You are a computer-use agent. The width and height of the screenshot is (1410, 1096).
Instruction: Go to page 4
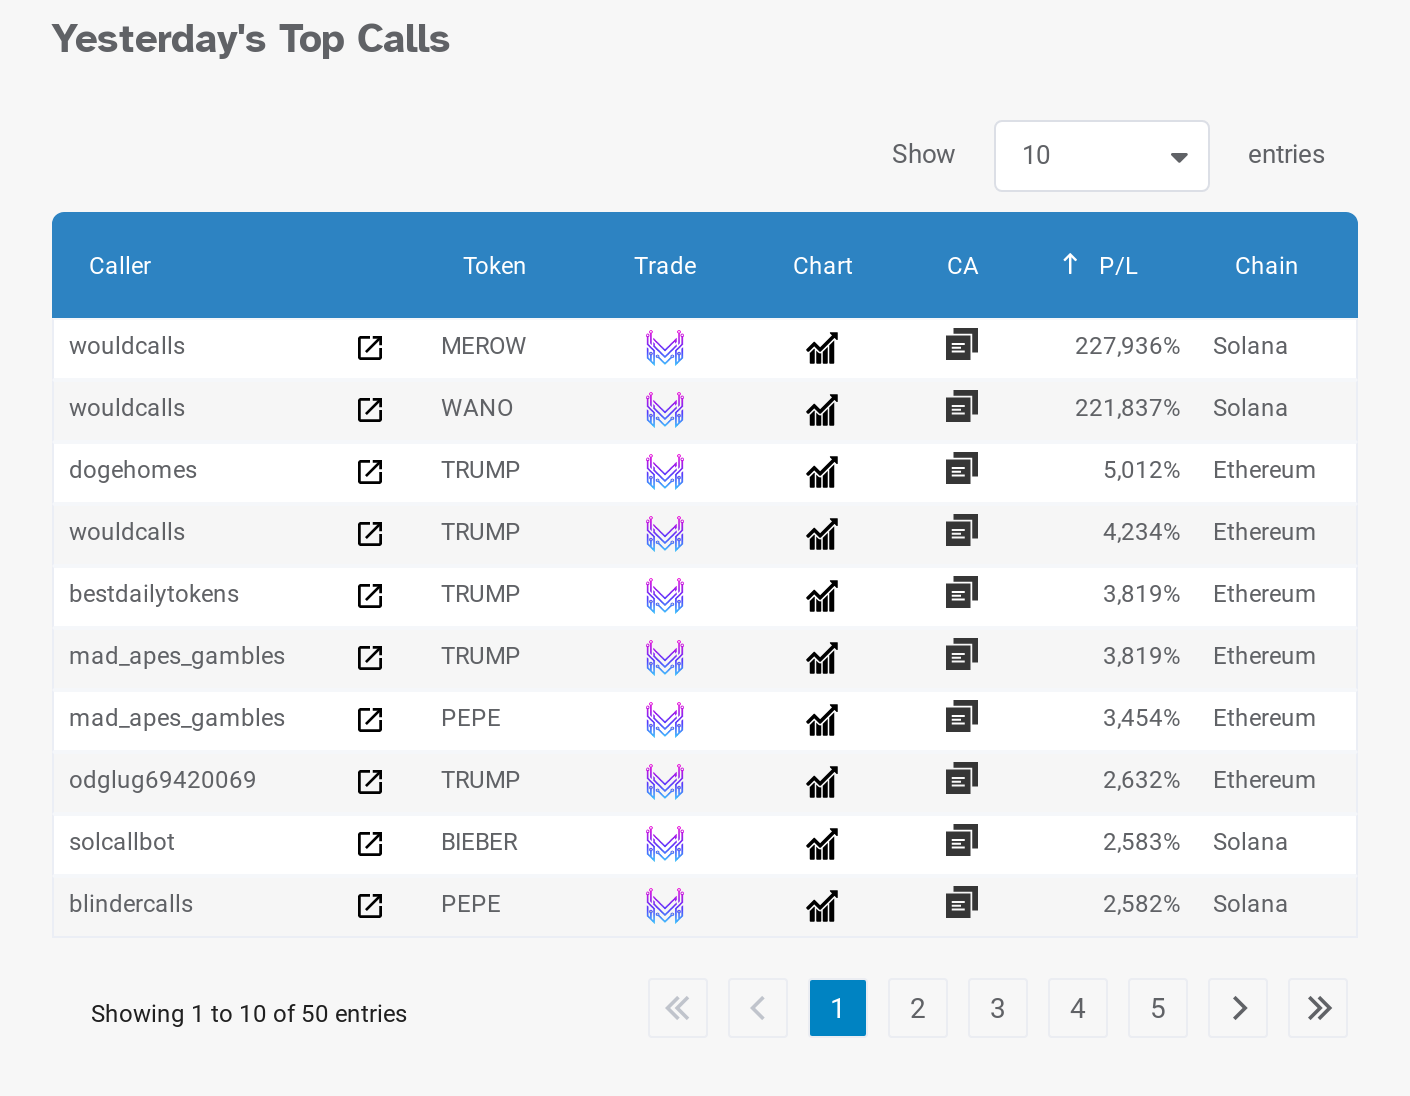pyautogui.click(x=1078, y=1008)
